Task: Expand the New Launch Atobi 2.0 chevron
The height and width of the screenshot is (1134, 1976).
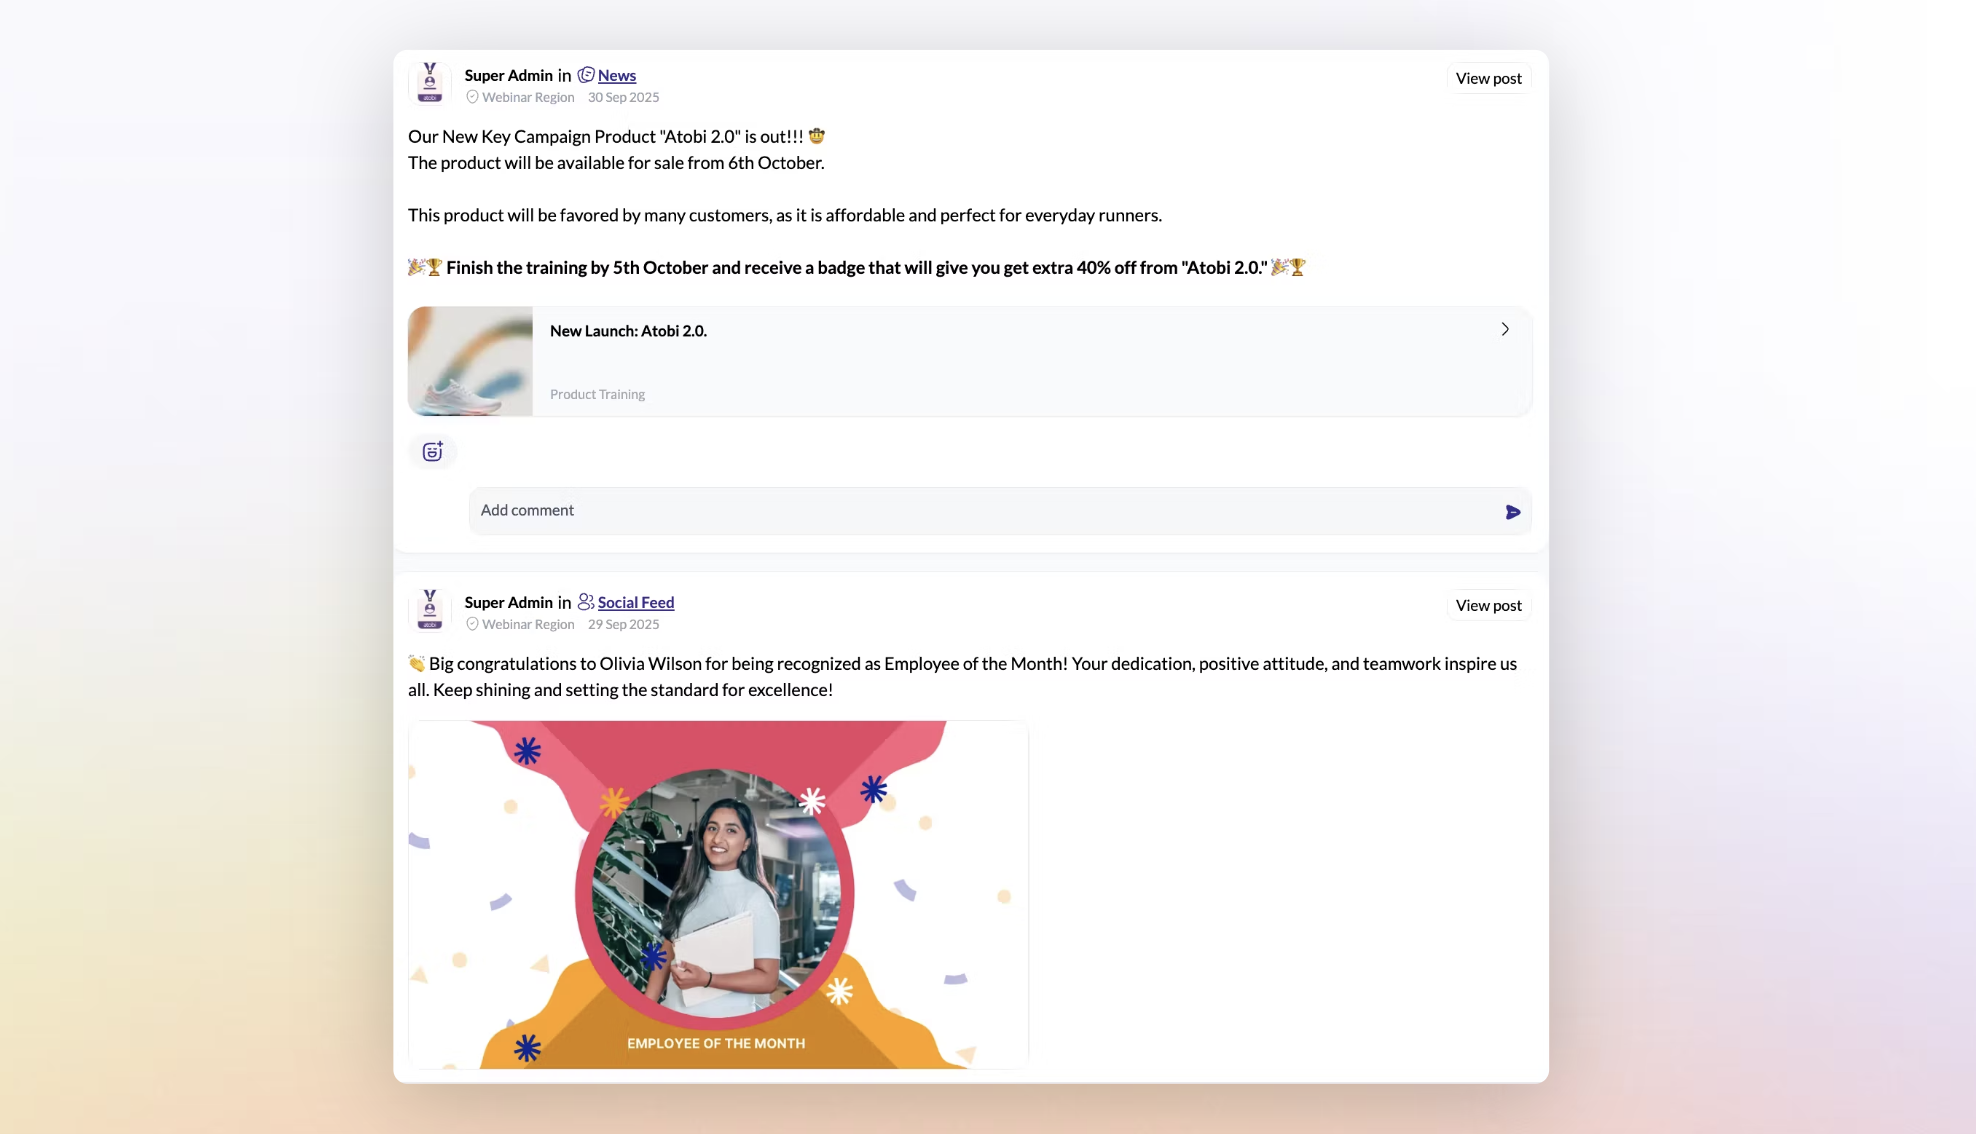Action: [x=1504, y=329]
